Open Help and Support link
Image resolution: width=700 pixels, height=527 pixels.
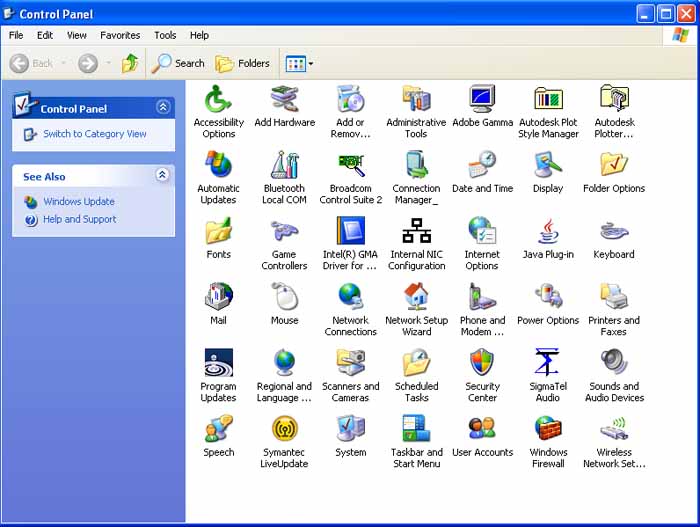79,219
